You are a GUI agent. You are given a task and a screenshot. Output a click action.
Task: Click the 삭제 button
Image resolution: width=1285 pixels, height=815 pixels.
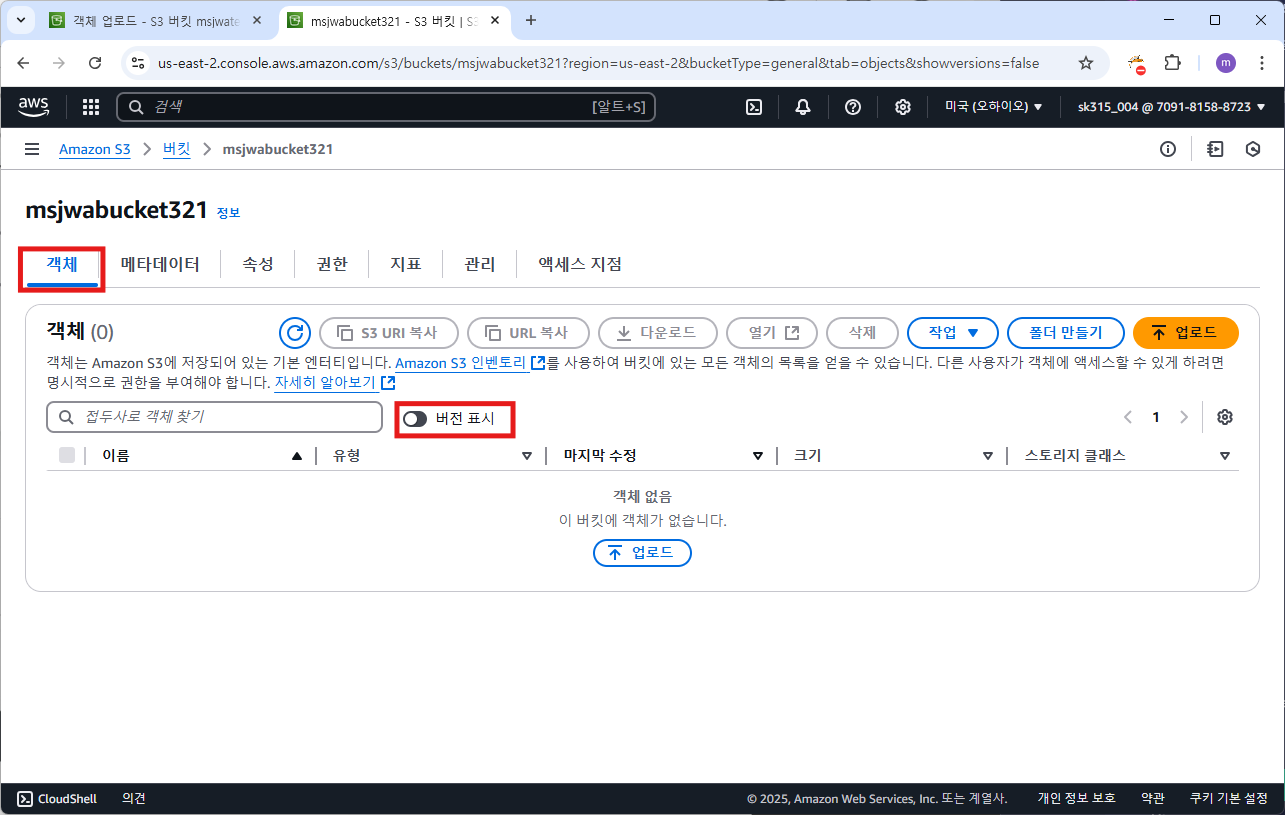coord(862,333)
